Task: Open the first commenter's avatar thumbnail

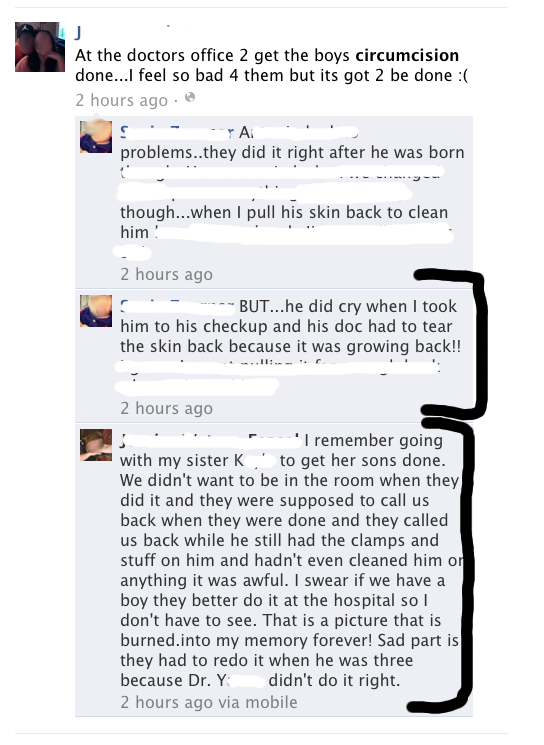Action: (x=96, y=137)
